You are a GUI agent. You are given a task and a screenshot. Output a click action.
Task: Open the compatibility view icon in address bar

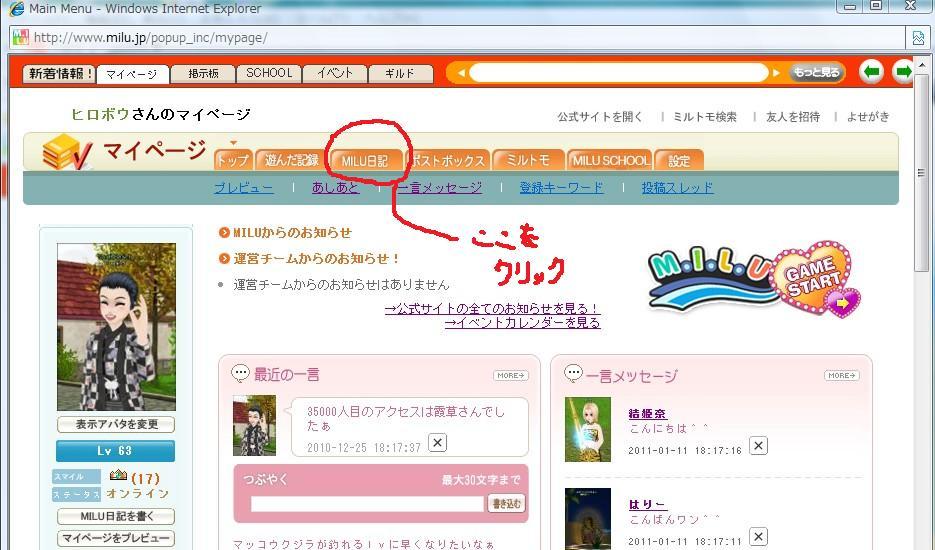(918, 38)
